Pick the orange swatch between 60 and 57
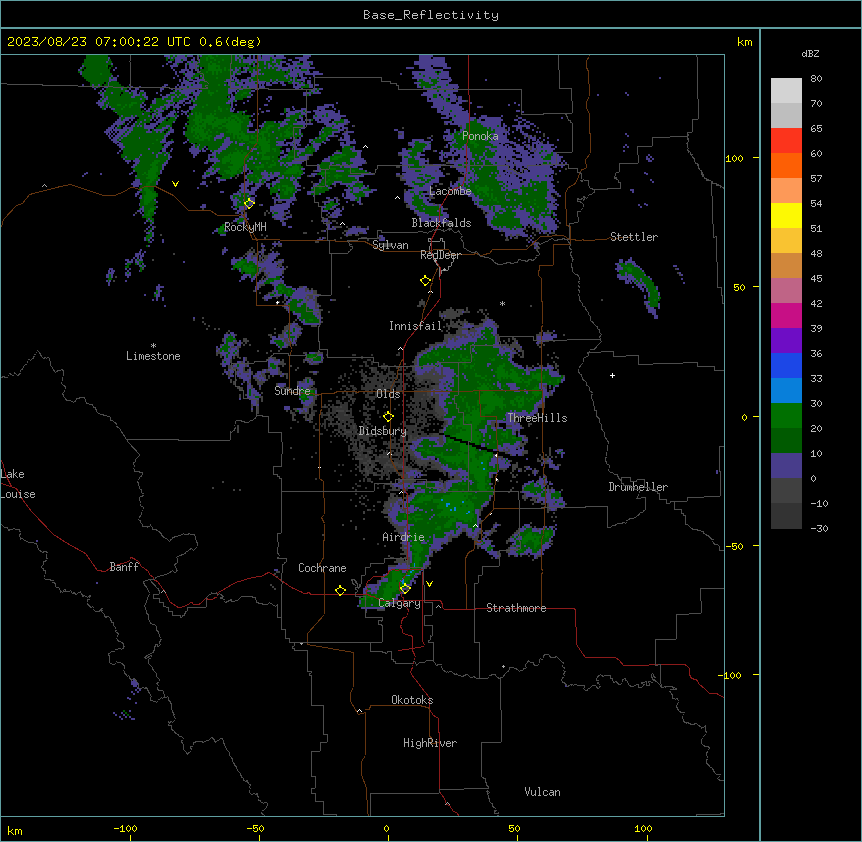This screenshot has height=842, width=862. pos(786,165)
